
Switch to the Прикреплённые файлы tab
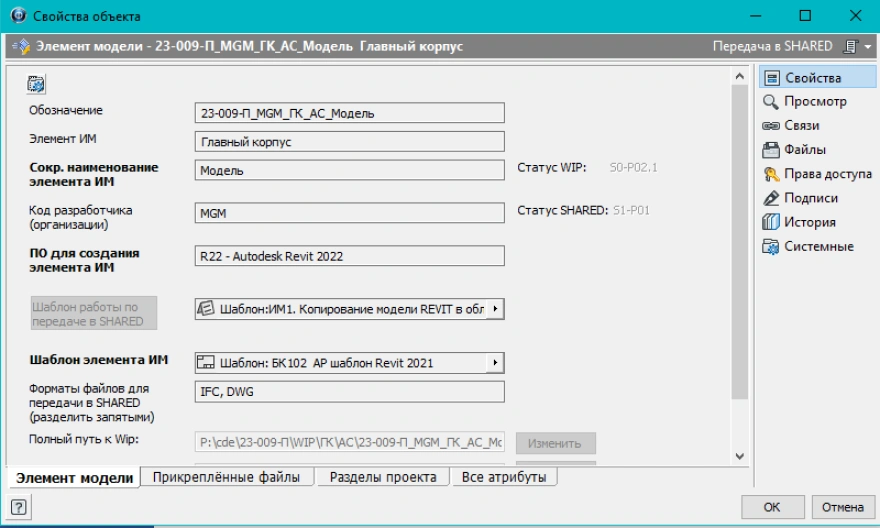(x=226, y=478)
